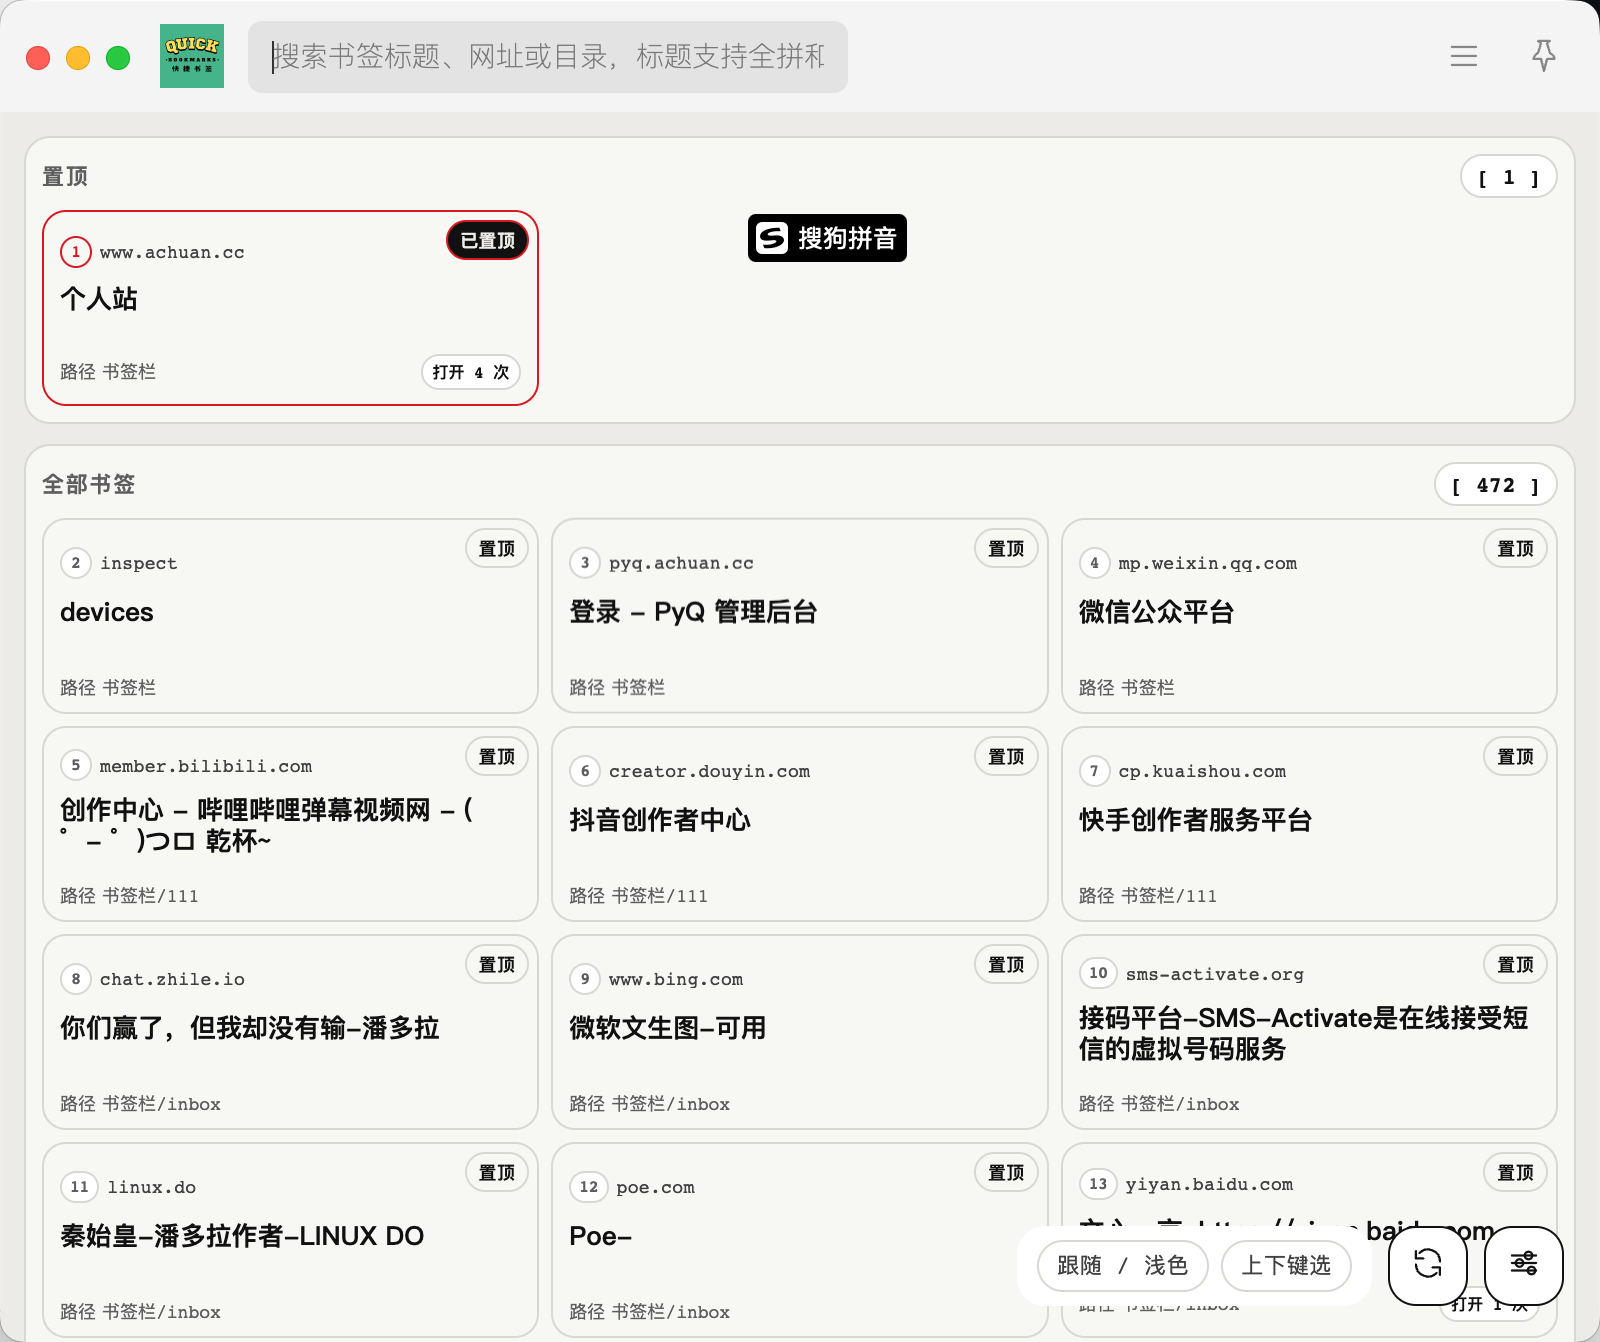
Task: Open the hamburger menu
Action: click(1463, 56)
